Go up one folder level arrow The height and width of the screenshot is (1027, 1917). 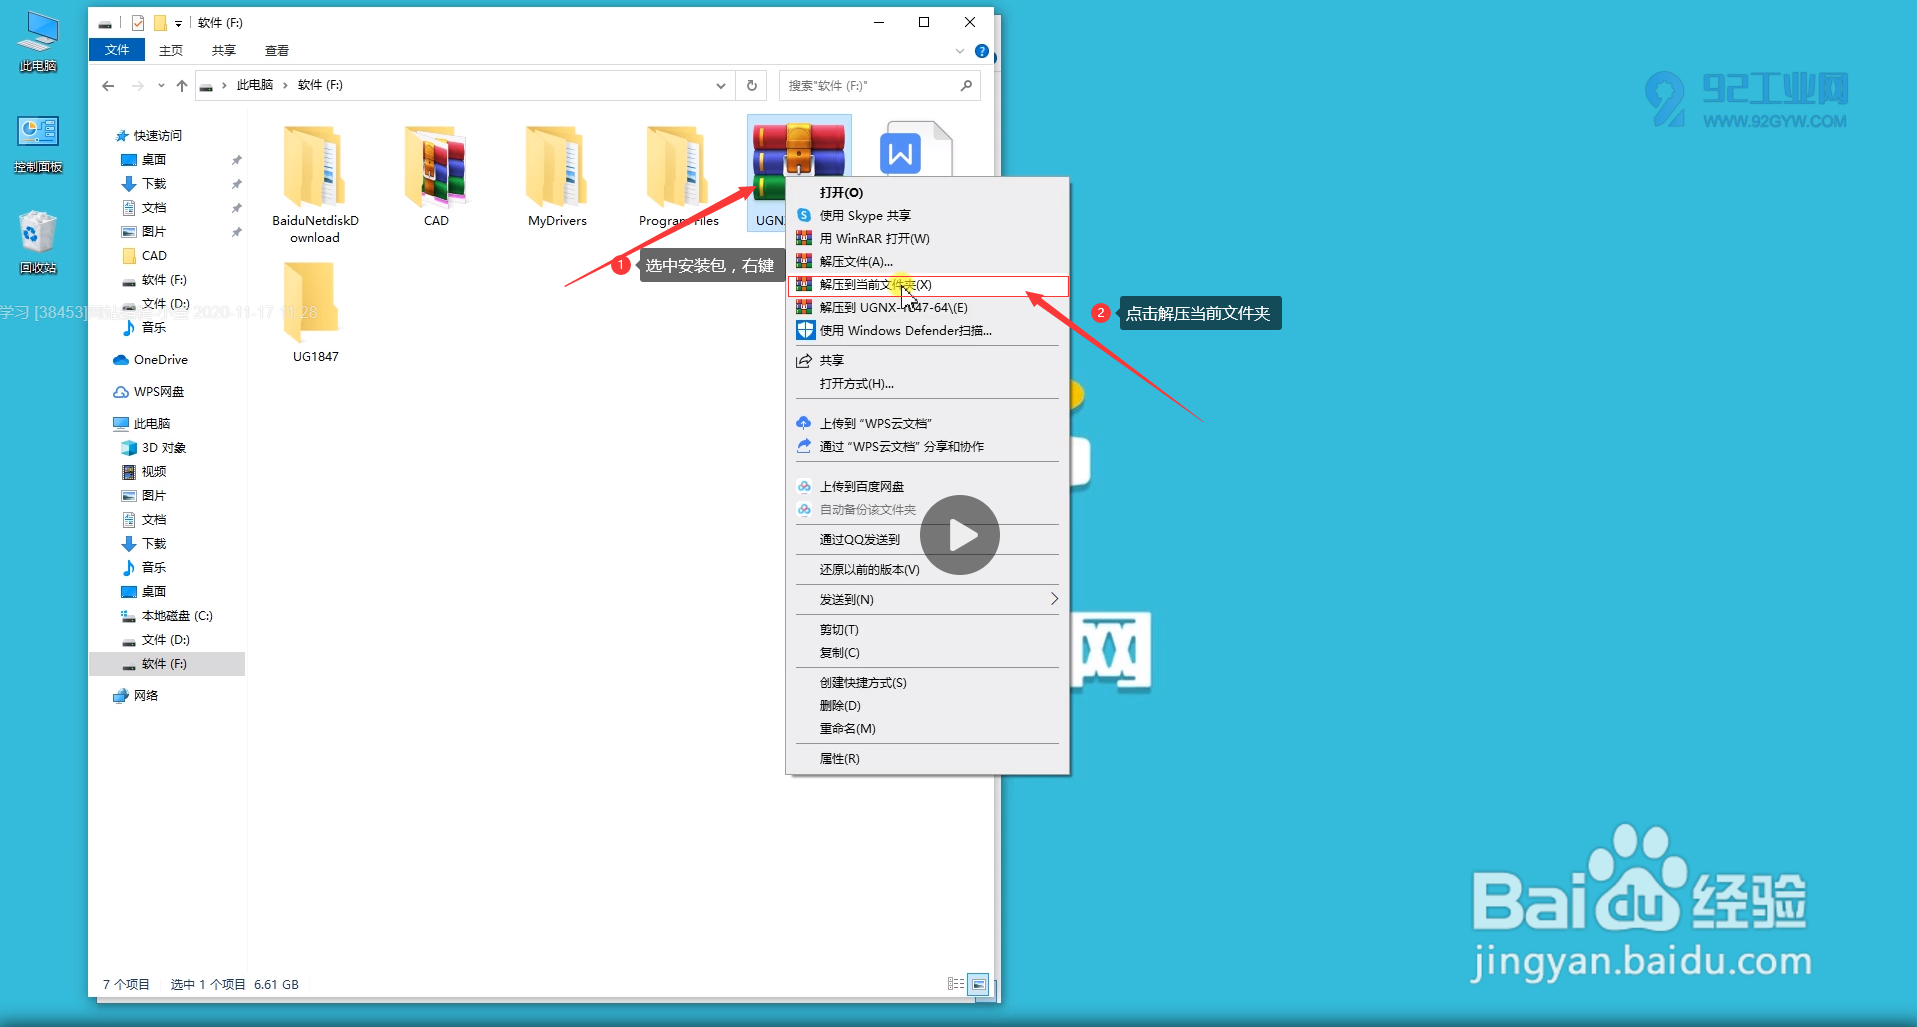182,86
